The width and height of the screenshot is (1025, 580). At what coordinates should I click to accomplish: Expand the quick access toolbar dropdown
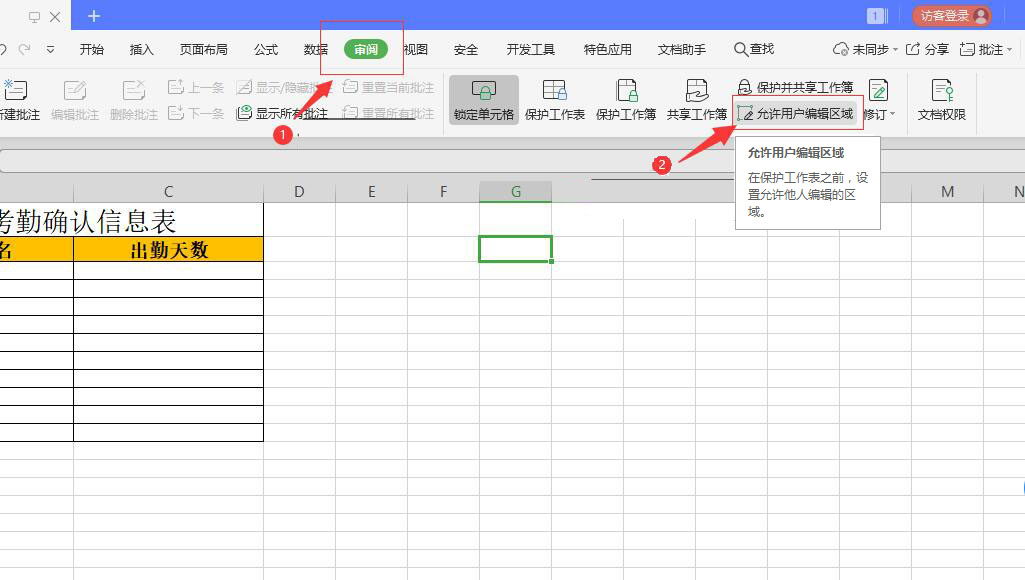click(x=50, y=49)
